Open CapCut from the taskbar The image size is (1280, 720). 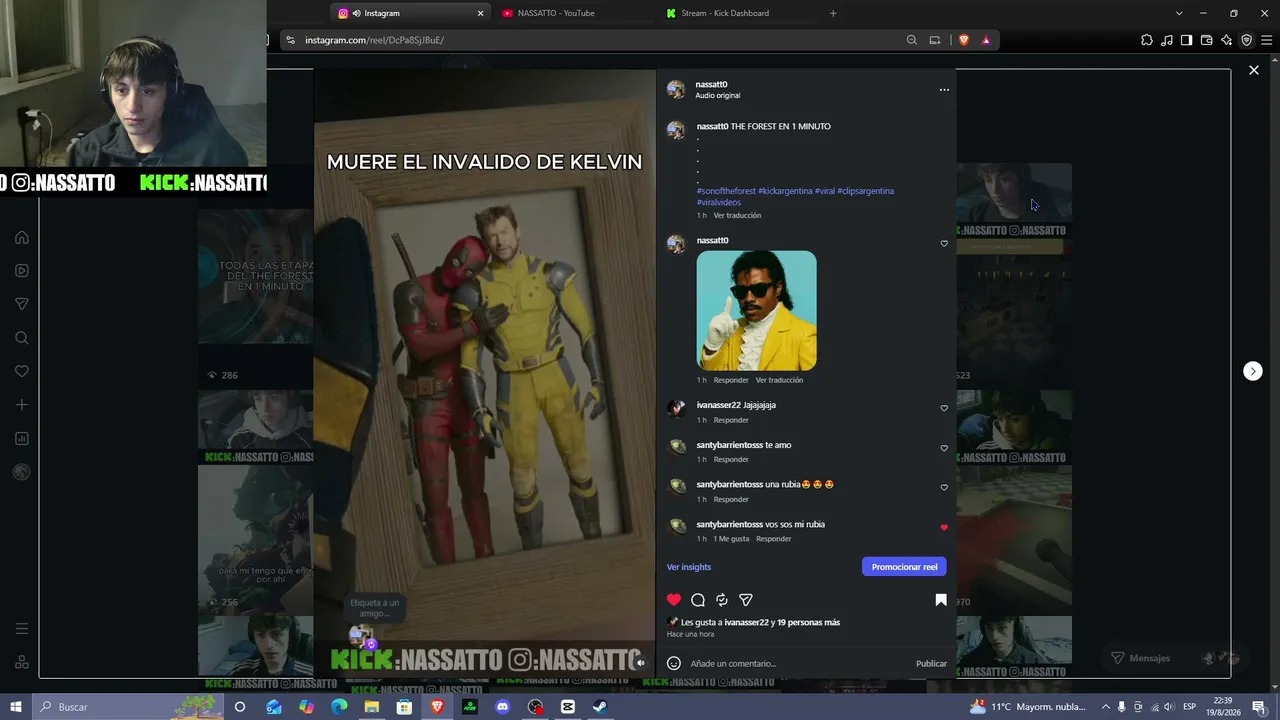(x=568, y=707)
